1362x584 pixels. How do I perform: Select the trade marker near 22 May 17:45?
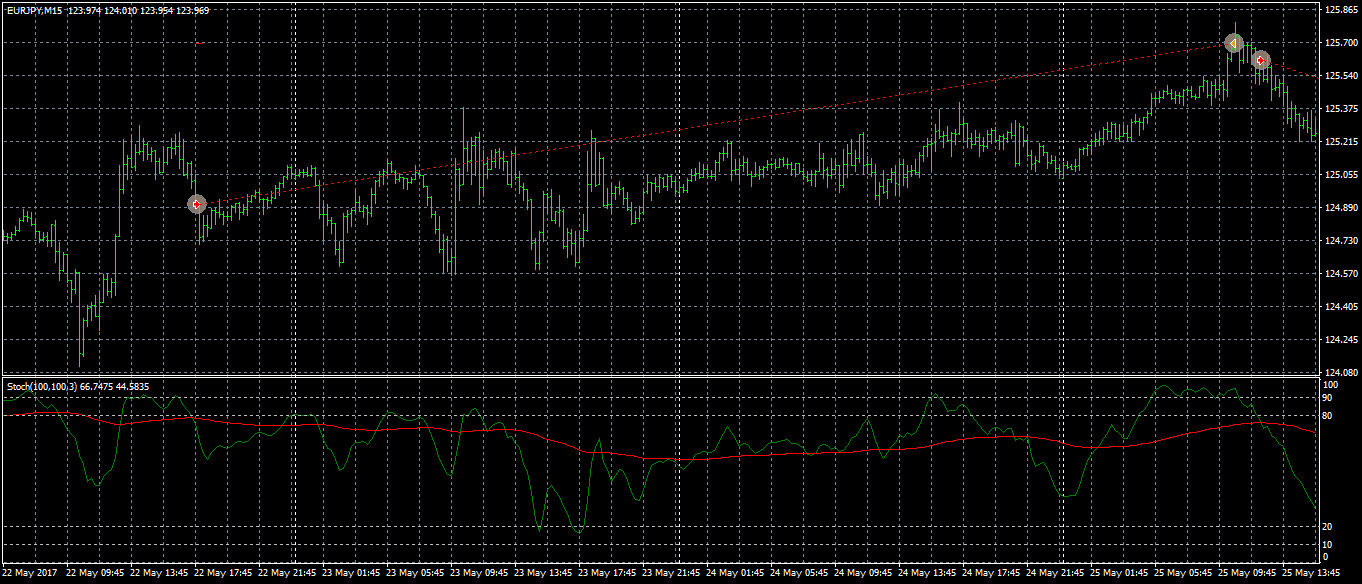point(197,204)
